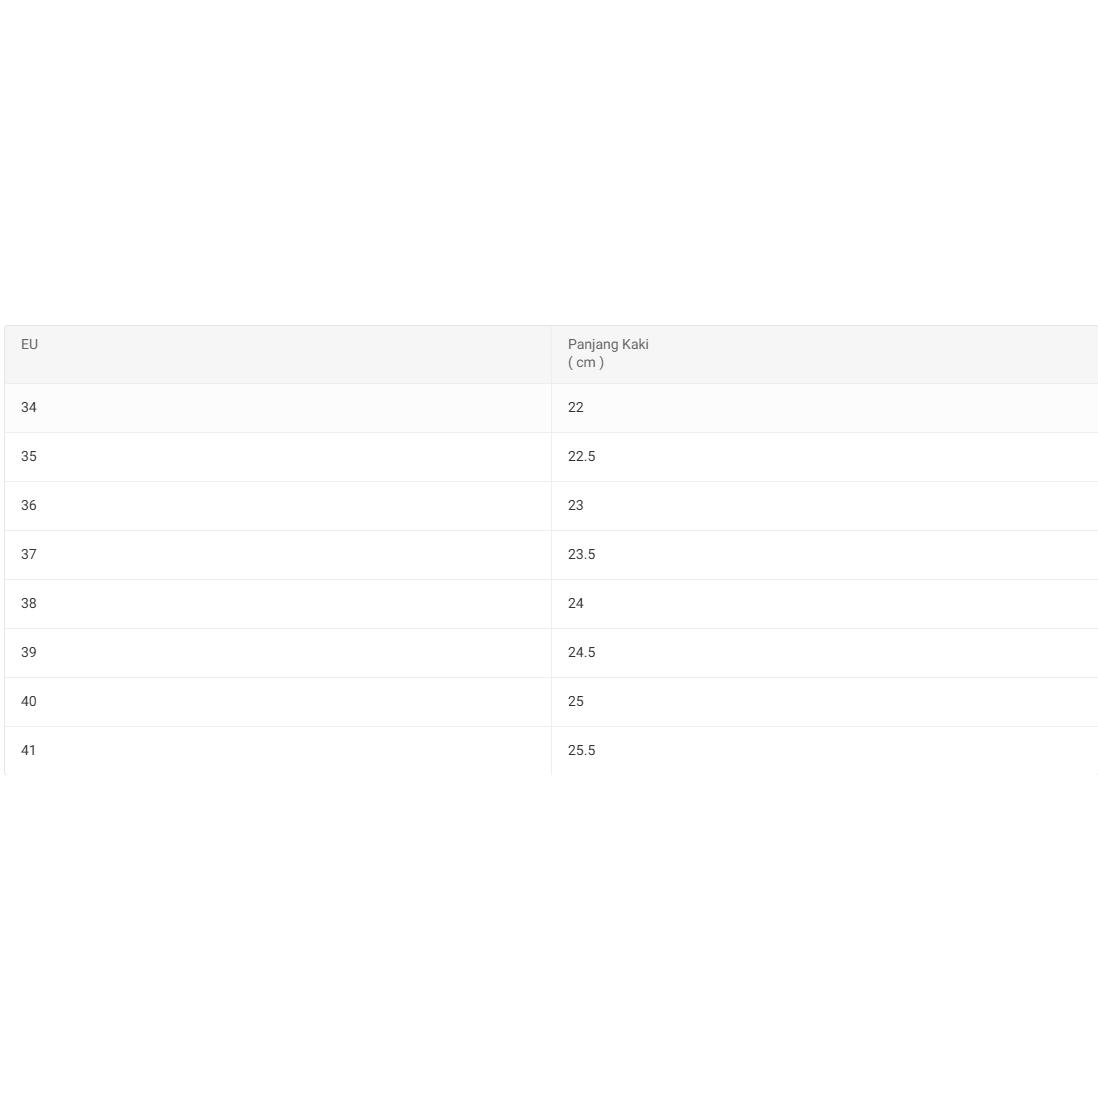Select EU size 38 cell

pos(29,604)
